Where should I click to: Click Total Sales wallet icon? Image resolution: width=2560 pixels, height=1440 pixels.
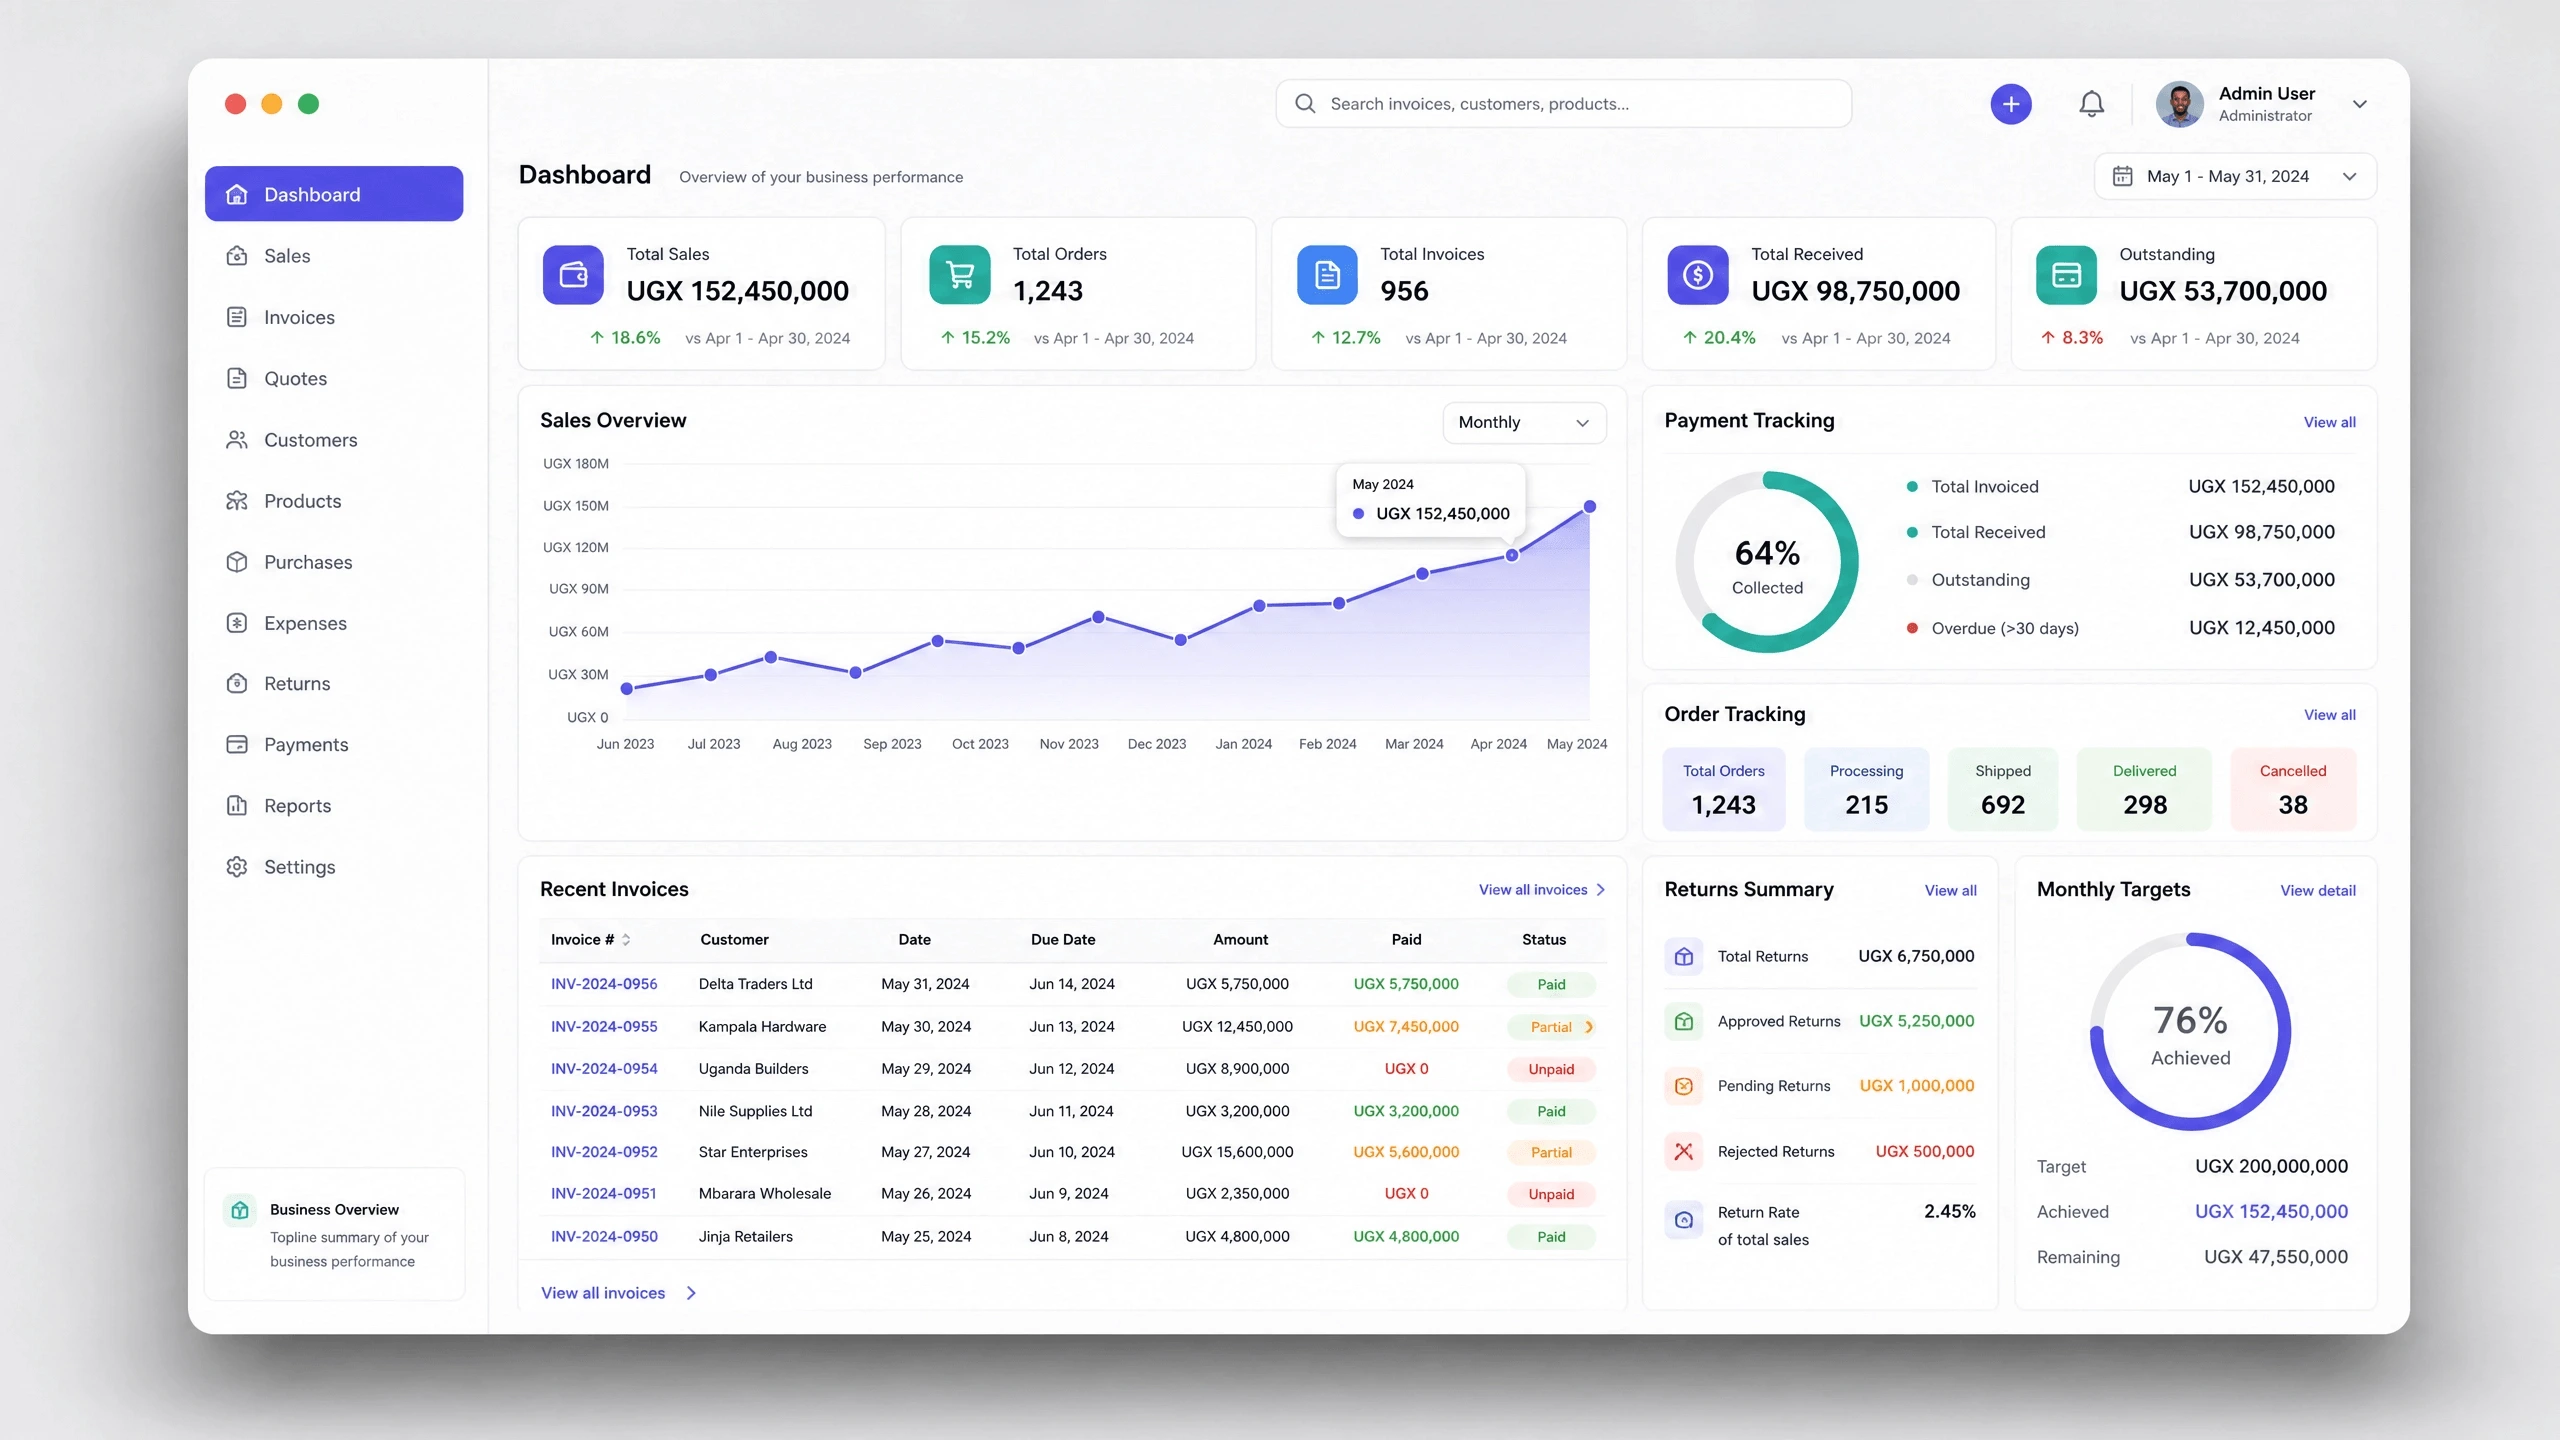[x=573, y=274]
